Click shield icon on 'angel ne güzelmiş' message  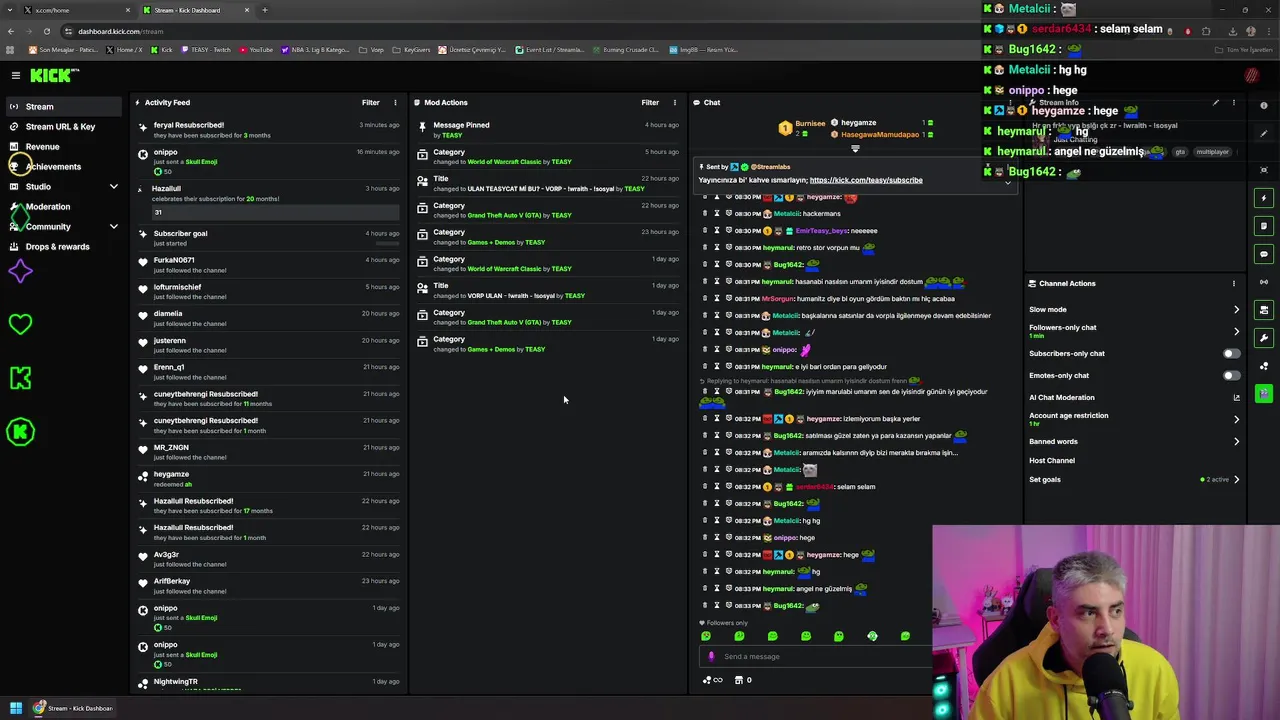tap(728, 588)
